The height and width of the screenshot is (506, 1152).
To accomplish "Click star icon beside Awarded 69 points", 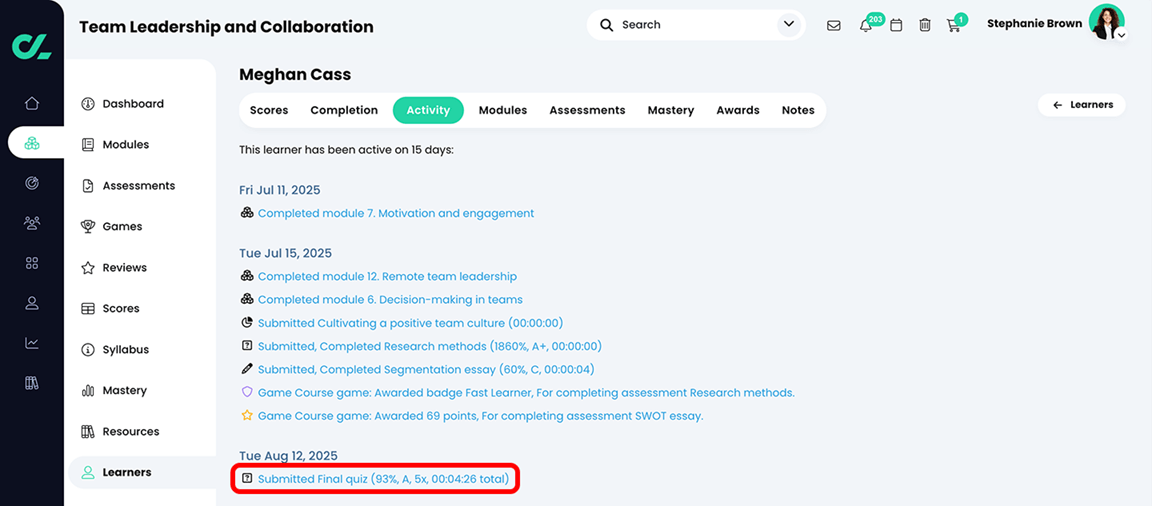I will coord(247,416).
